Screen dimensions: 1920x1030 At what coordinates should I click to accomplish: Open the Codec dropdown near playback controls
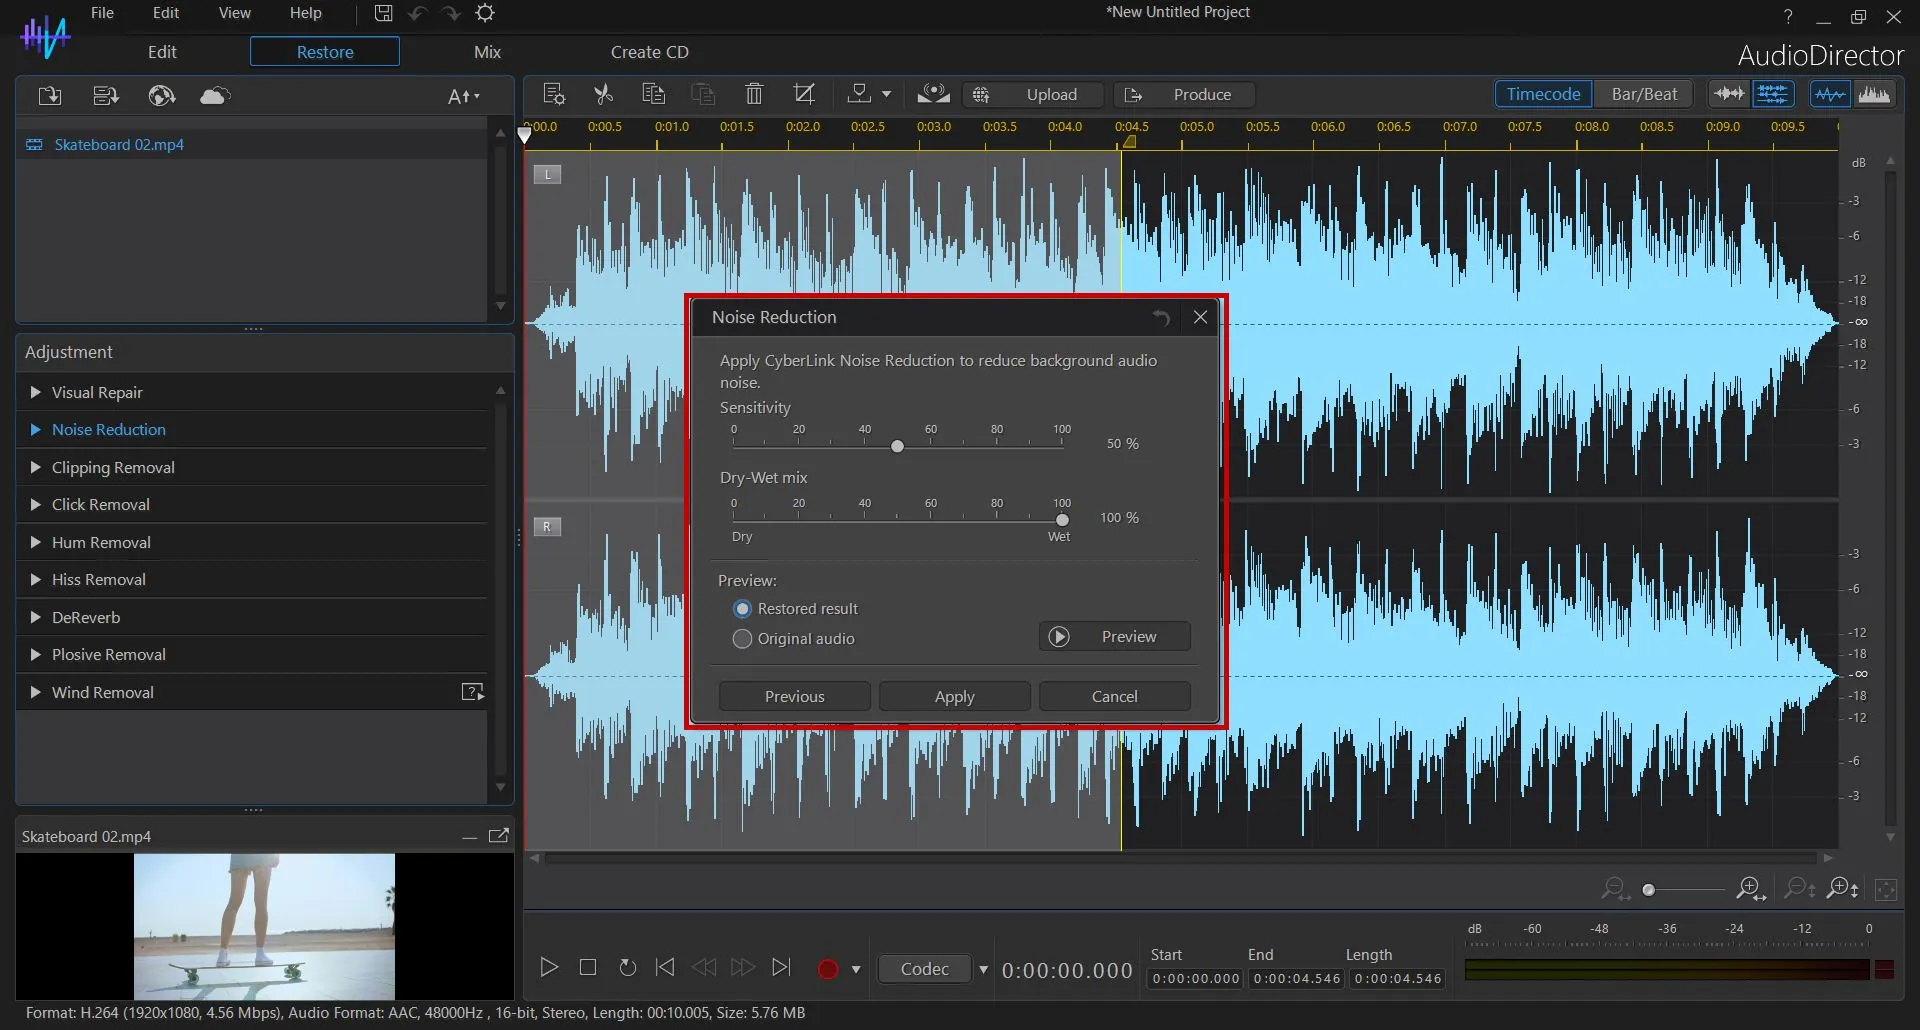[x=983, y=968]
